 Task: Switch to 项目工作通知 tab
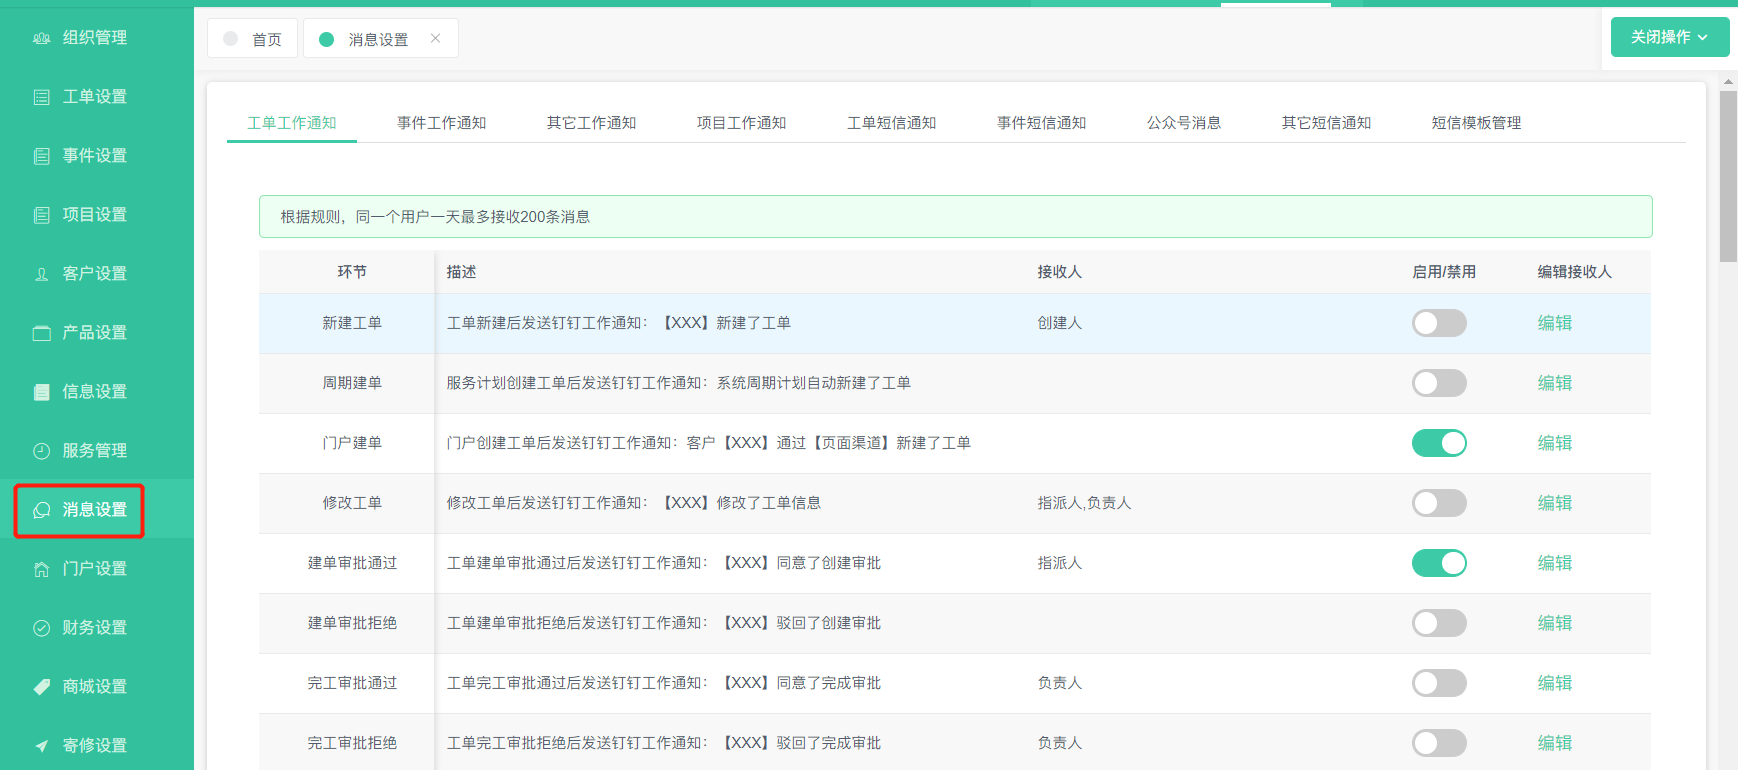[742, 123]
